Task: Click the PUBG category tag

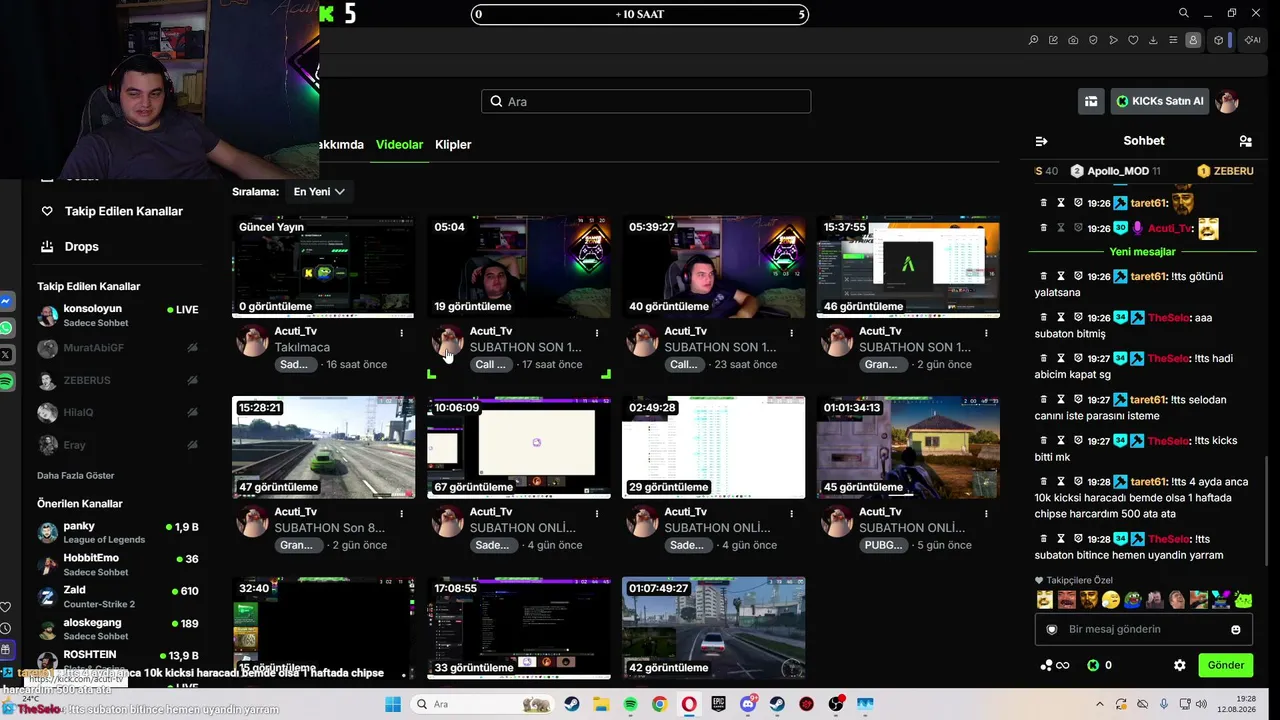Action: (885, 545)
